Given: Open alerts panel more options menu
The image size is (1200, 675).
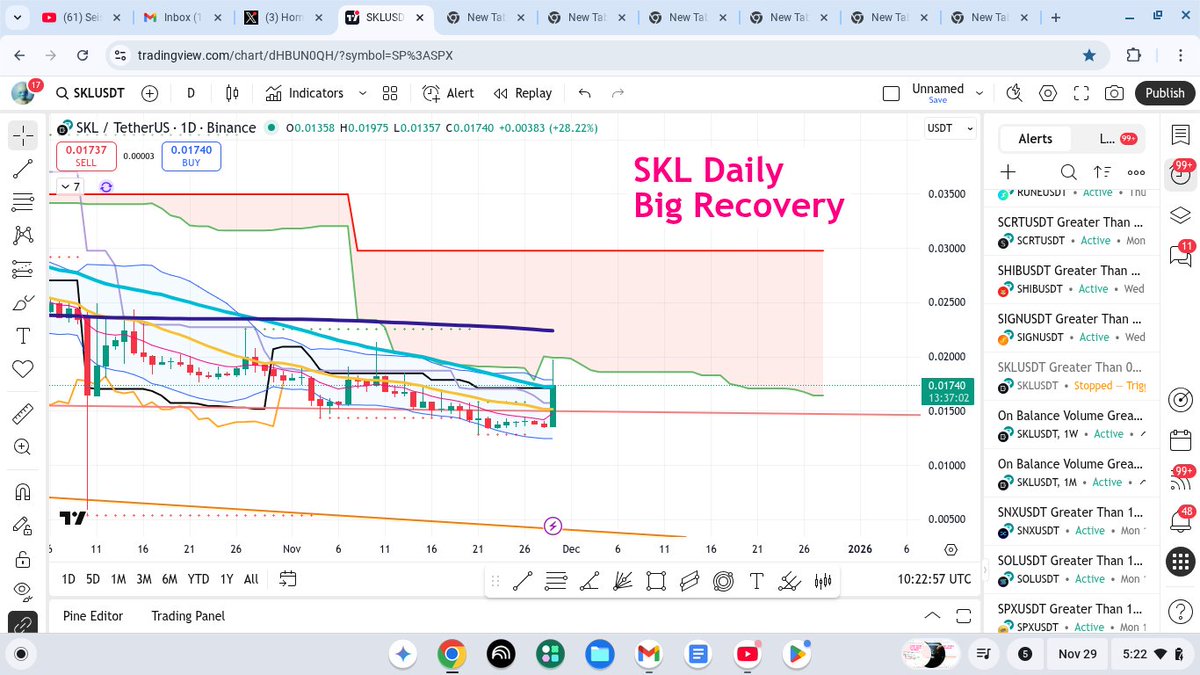Looking at the screenshot, I should pos(1136,172).
